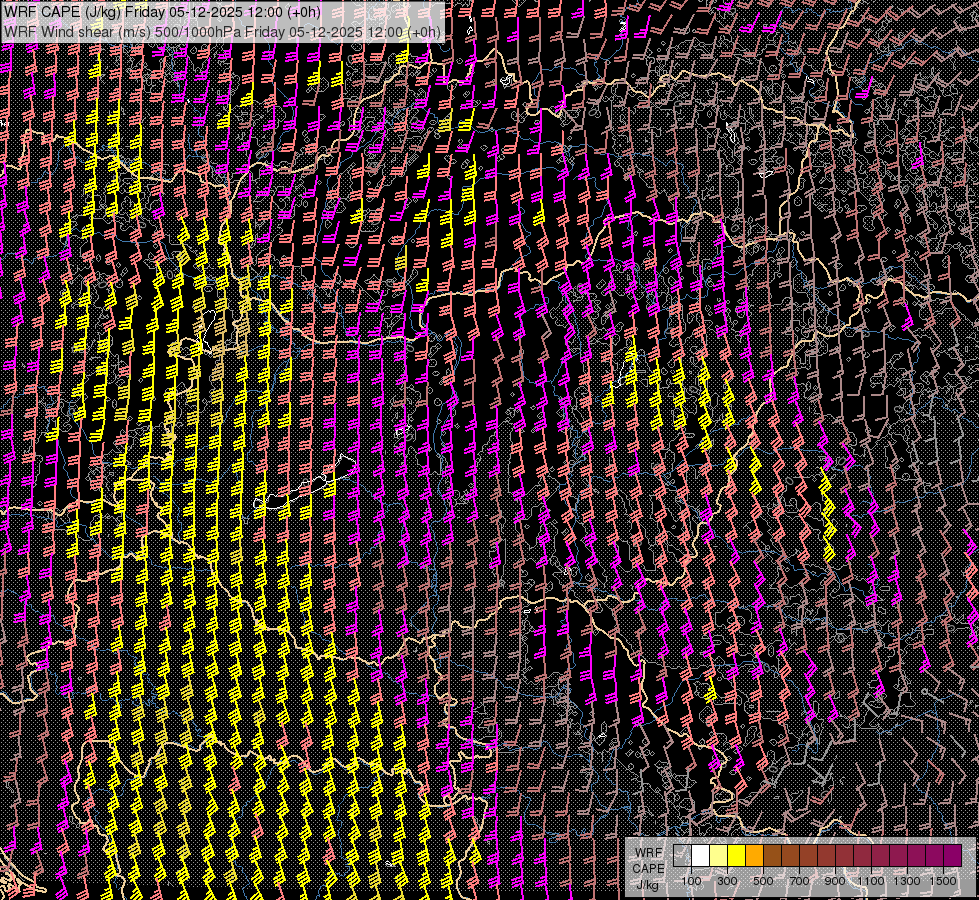
Task: Select the 1500 label on legend scale
Action: point(943,881)
